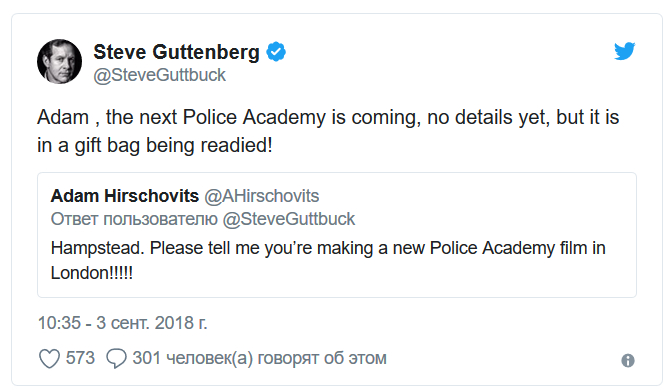670x392 pixels.
Task: Open '301 человек(а) говорят об этом' link
Action: [x=259, y=358]
